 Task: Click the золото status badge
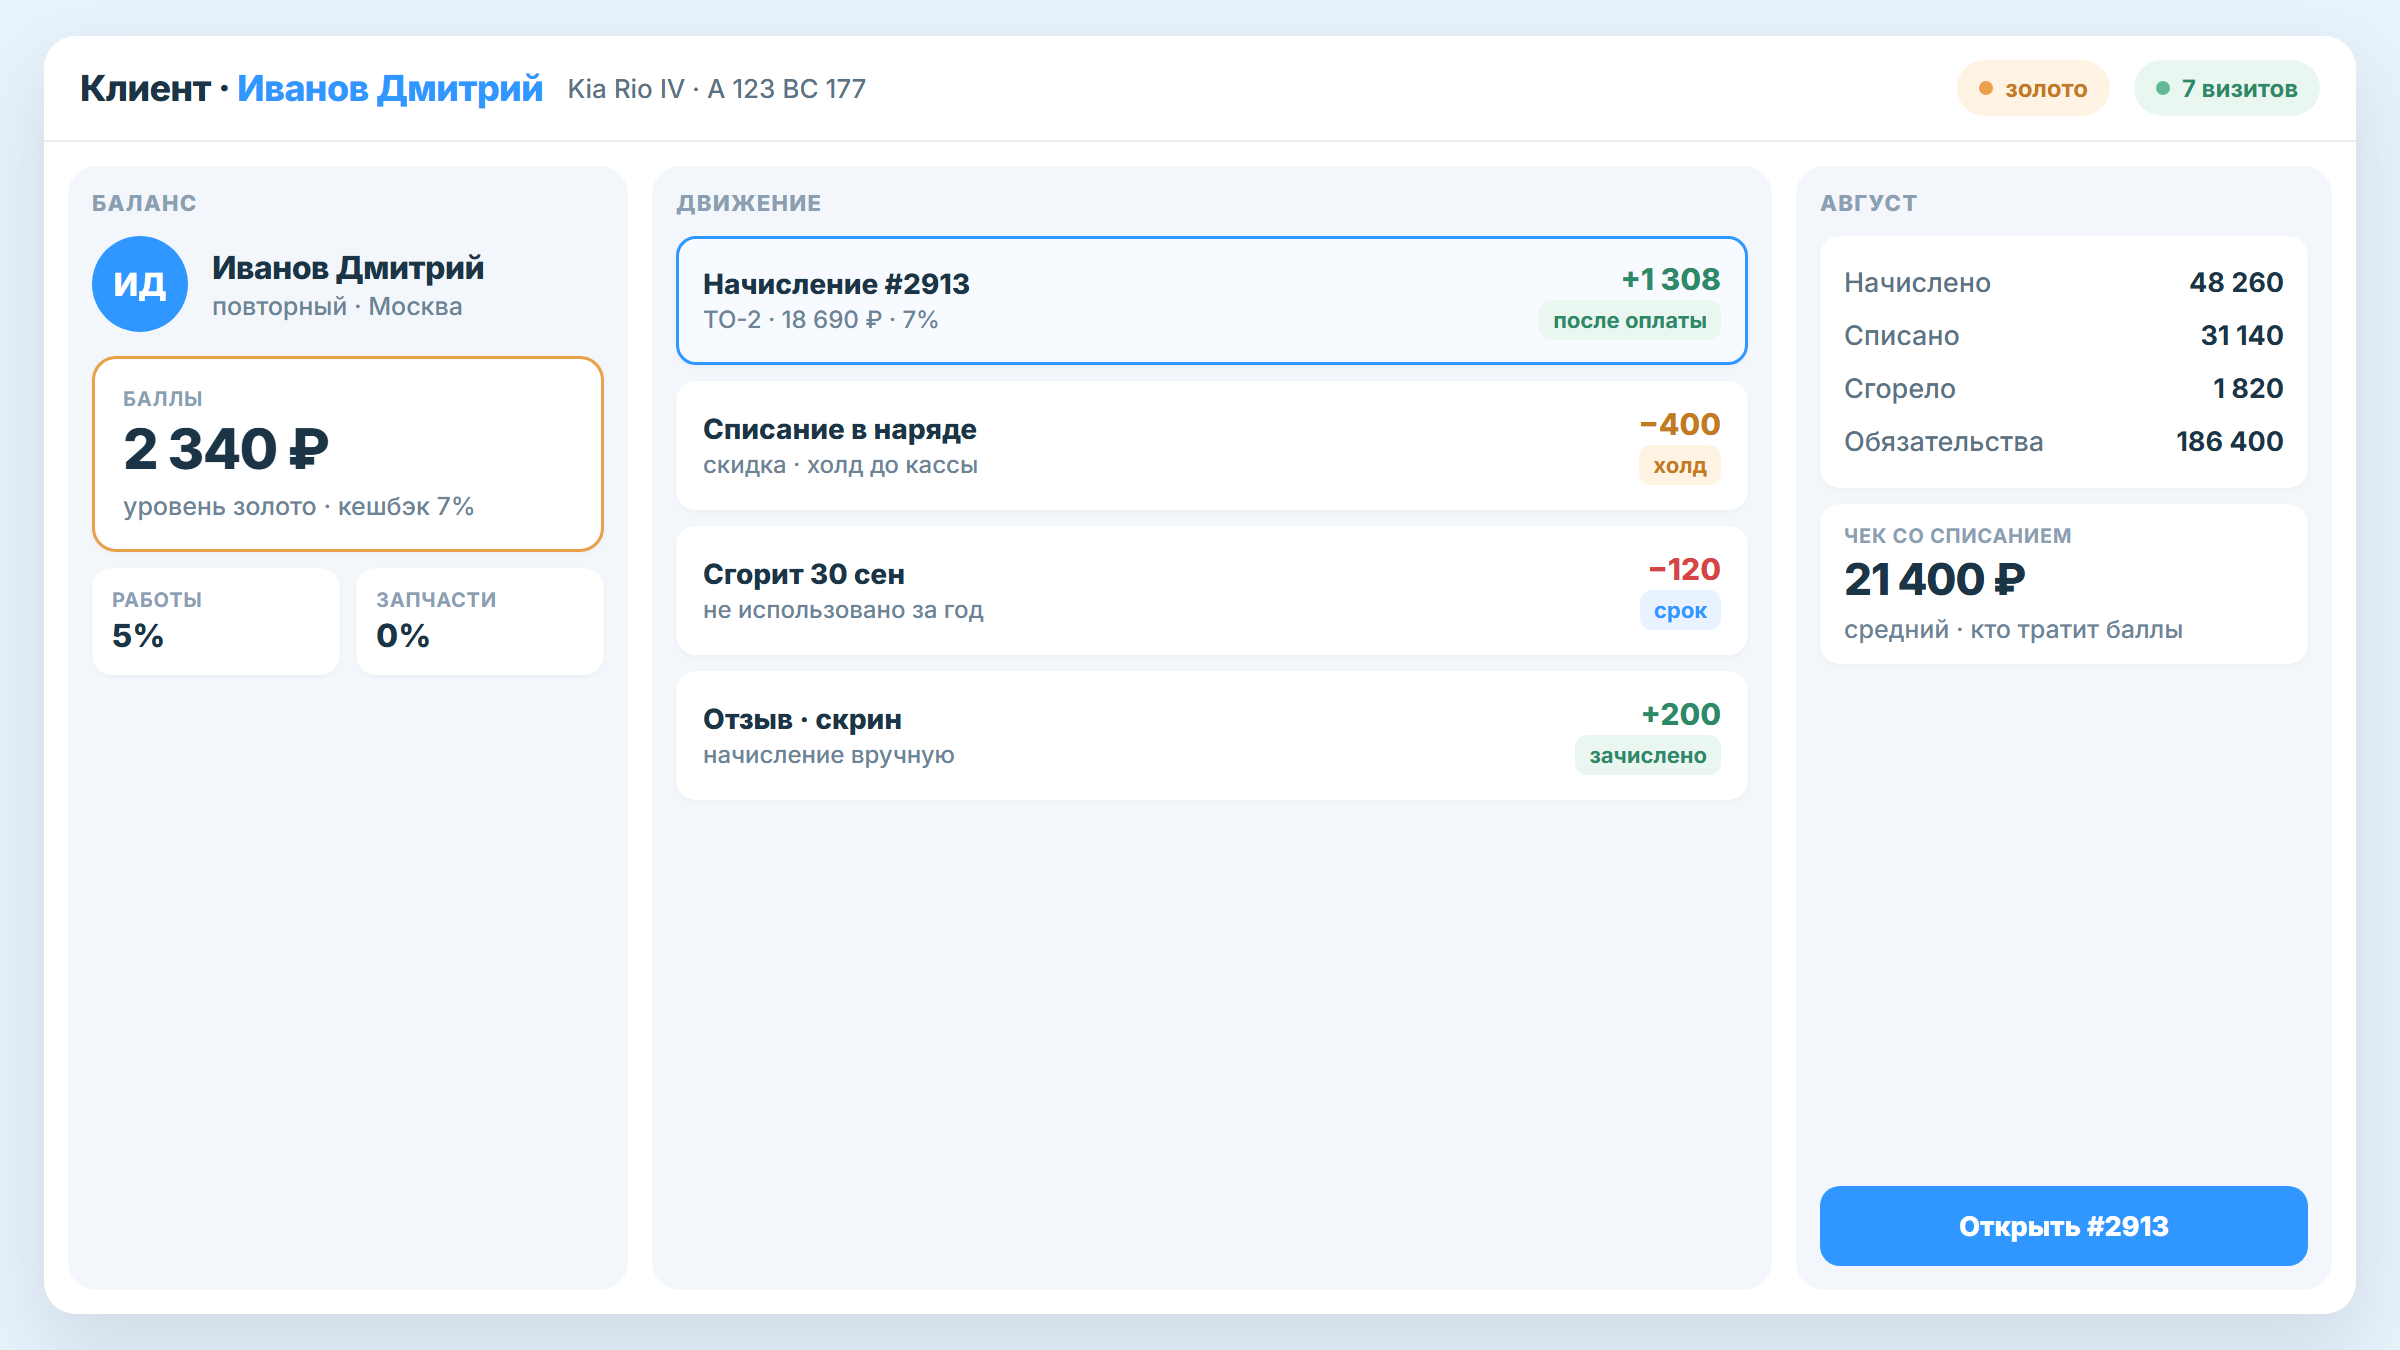pos(2033,88)
